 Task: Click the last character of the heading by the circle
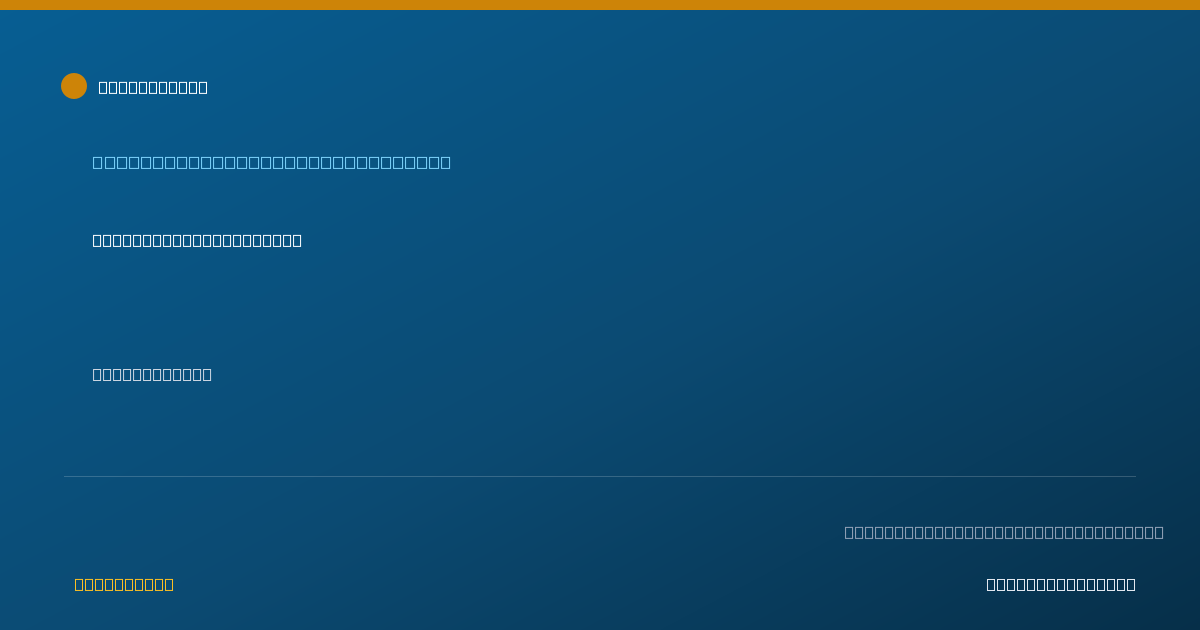point(203,87)
